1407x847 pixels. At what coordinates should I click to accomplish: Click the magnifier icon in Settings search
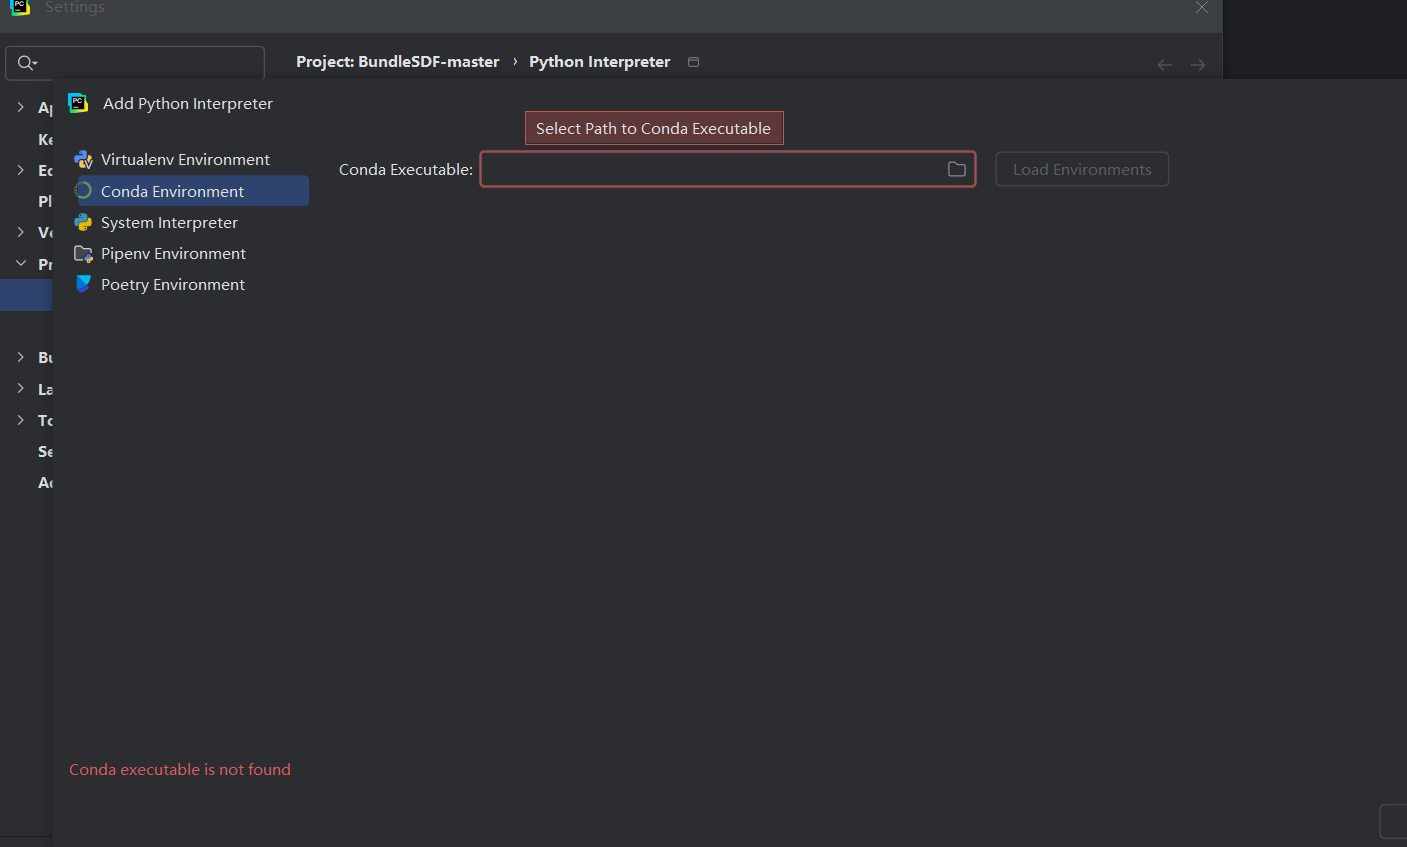(x=26, y=63)
